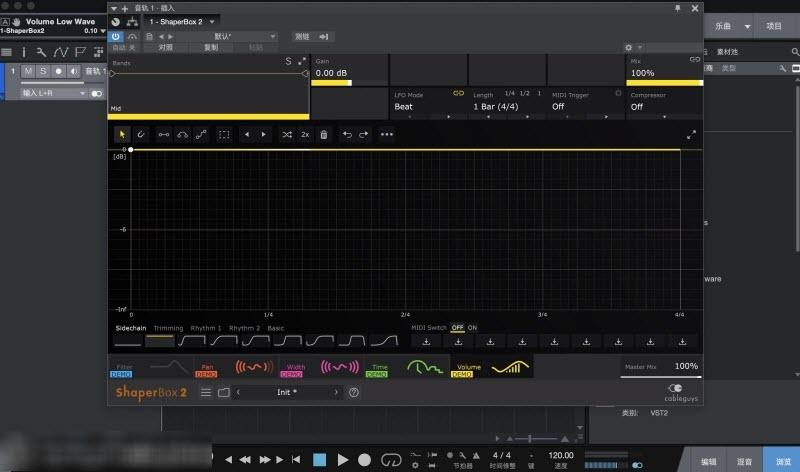Switch to Basic wave presets tab
Screen dimensions: 800x472
pyautogui.click(x=276, y=328)
